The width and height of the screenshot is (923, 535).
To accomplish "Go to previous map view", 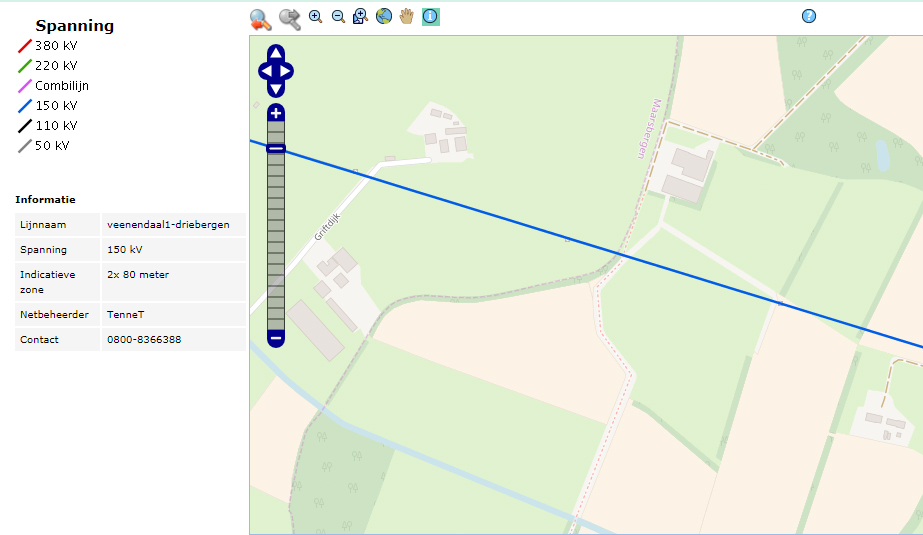I will [261, 18].
